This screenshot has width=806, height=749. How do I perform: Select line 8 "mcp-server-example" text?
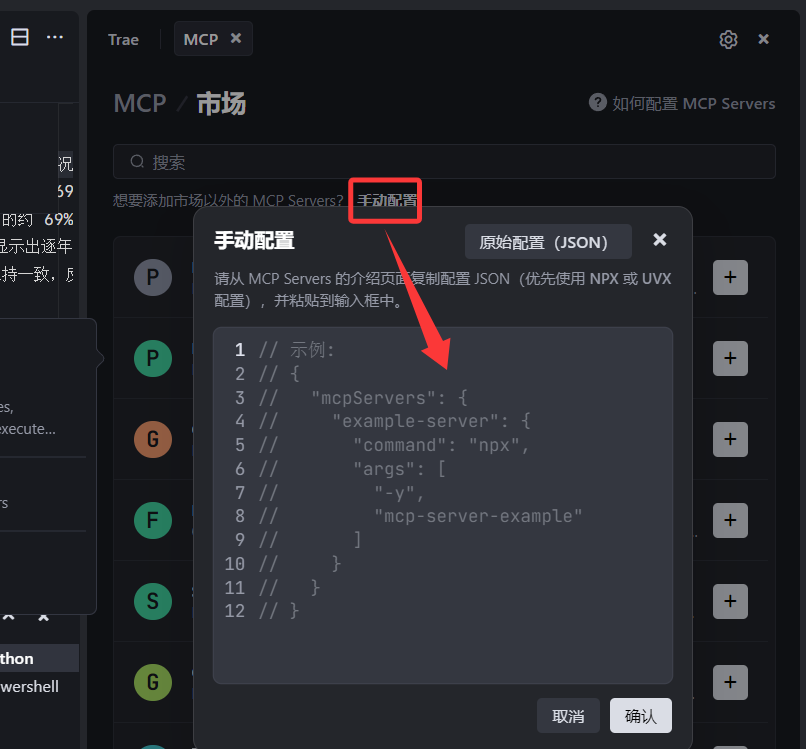(x=478, y=516)
